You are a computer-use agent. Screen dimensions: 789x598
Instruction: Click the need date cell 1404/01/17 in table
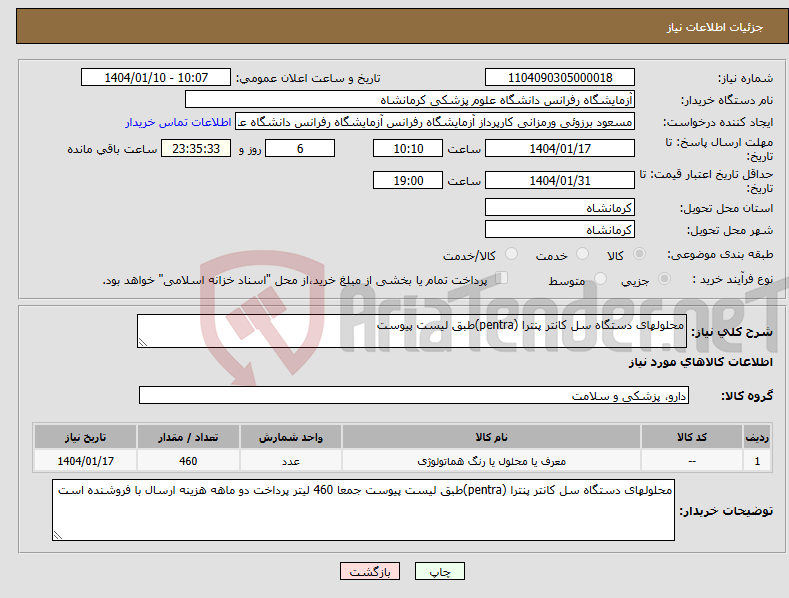tap(86, 461)
